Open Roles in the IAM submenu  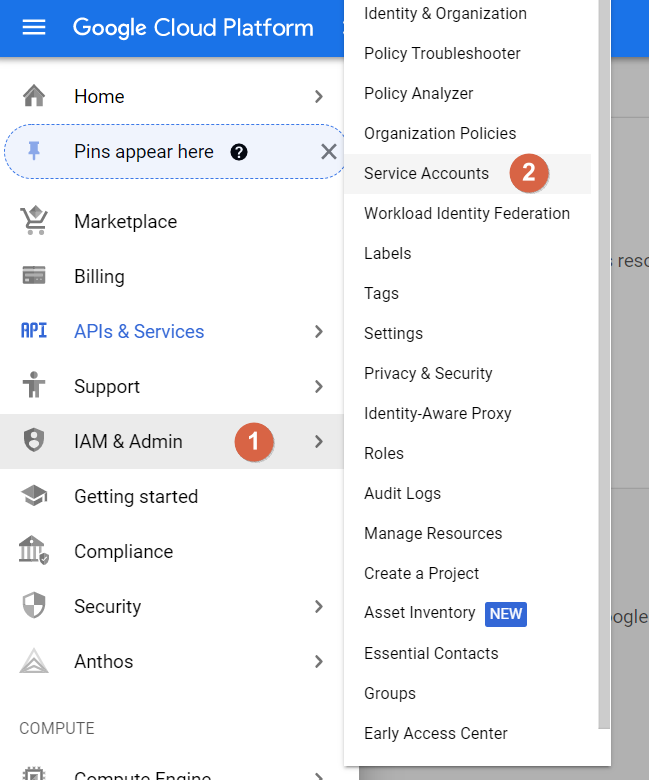tap(384, 453)
